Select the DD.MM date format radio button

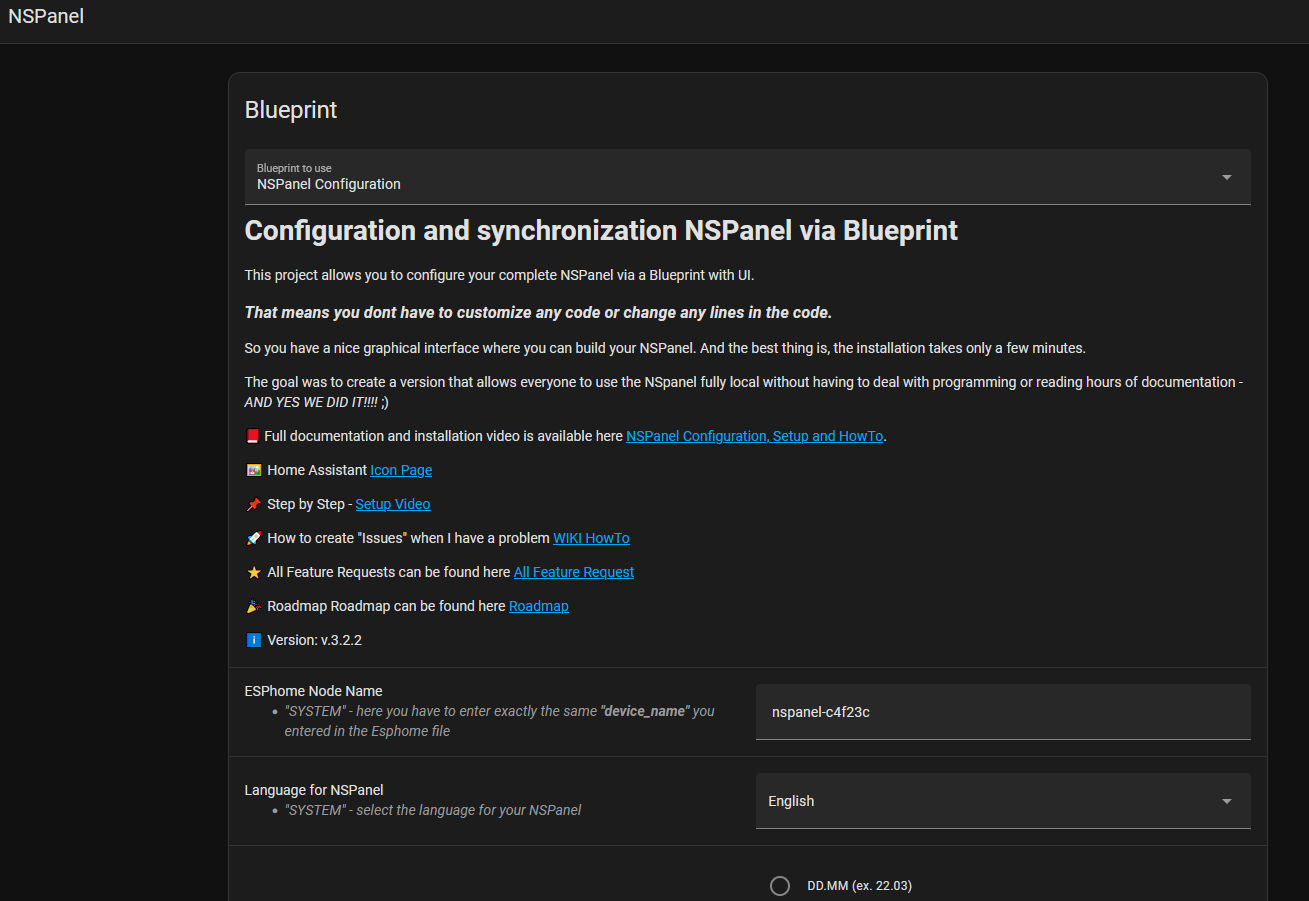[780, 885]
